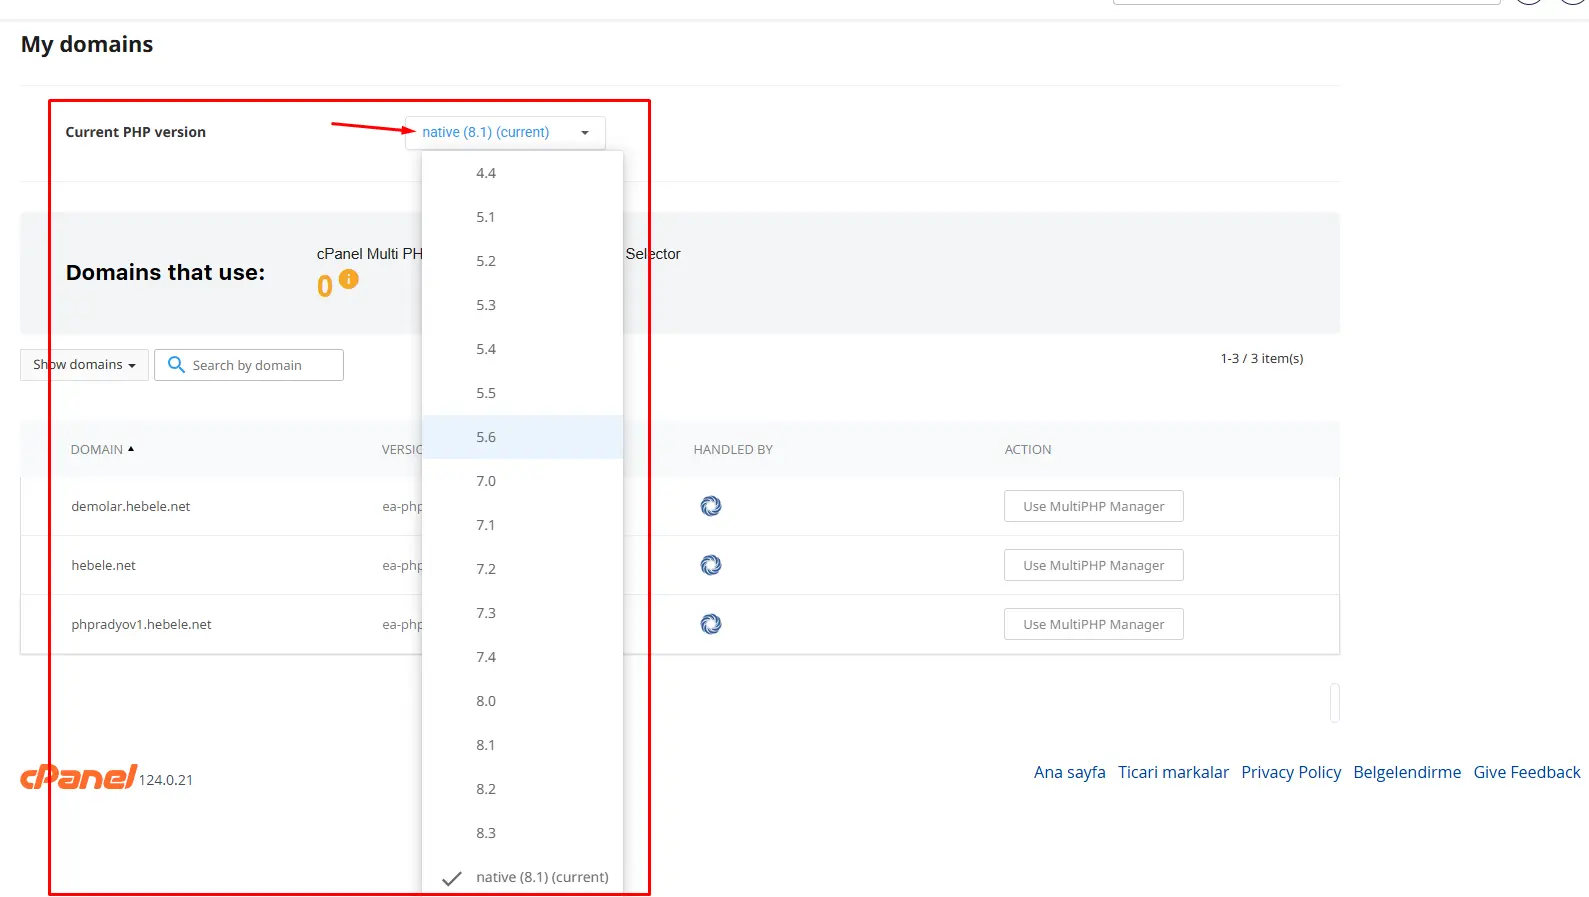The height and width of the screenshot is (897, 1589).
Task: Click the cPanel version 124.0.21 text
Action: (166, 780)
